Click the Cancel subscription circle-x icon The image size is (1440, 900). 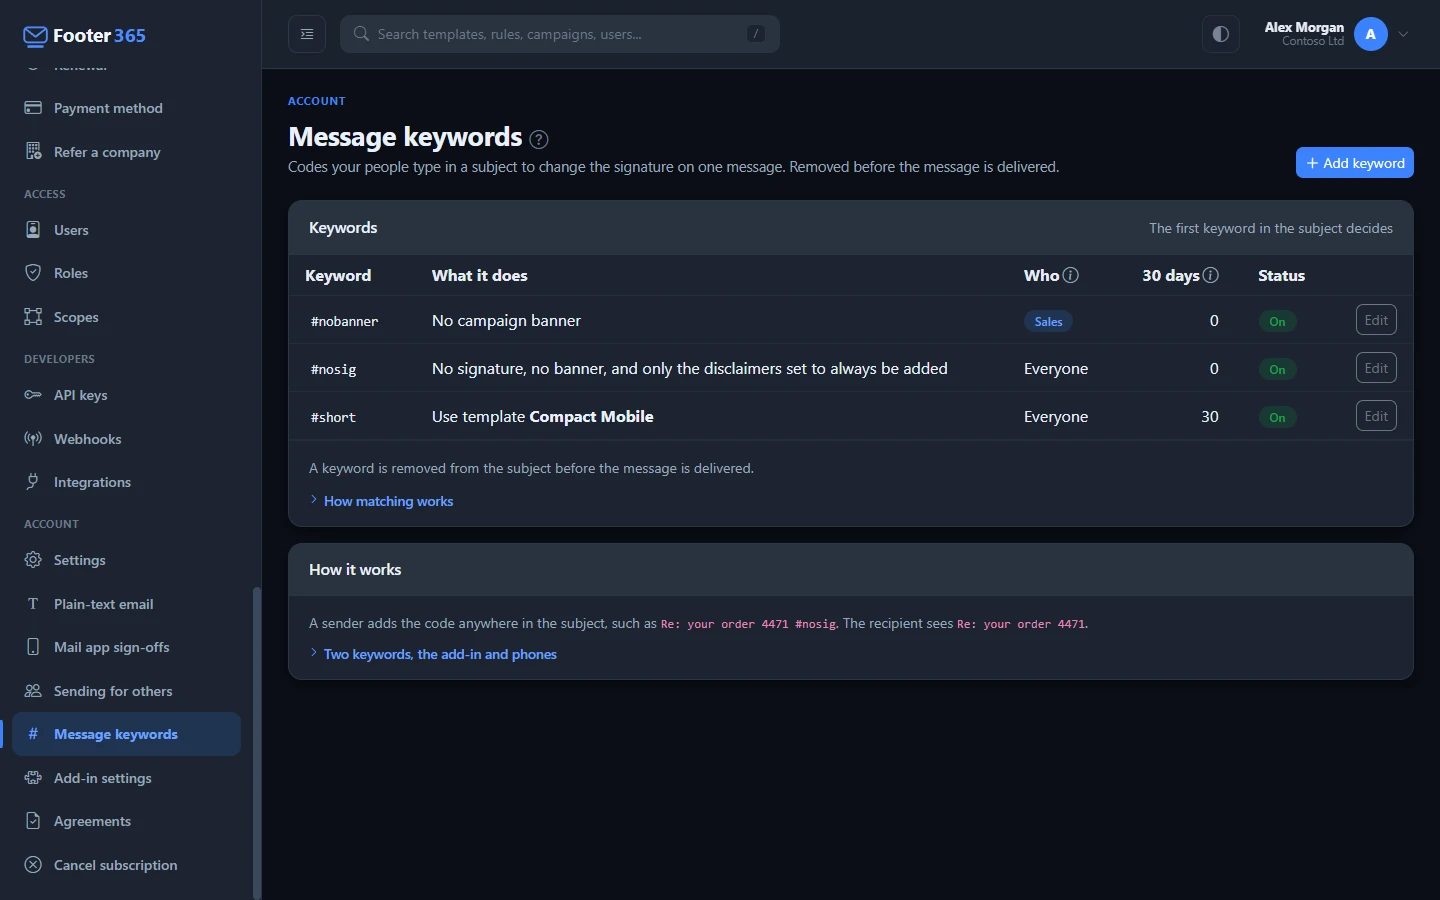(33, 865)
